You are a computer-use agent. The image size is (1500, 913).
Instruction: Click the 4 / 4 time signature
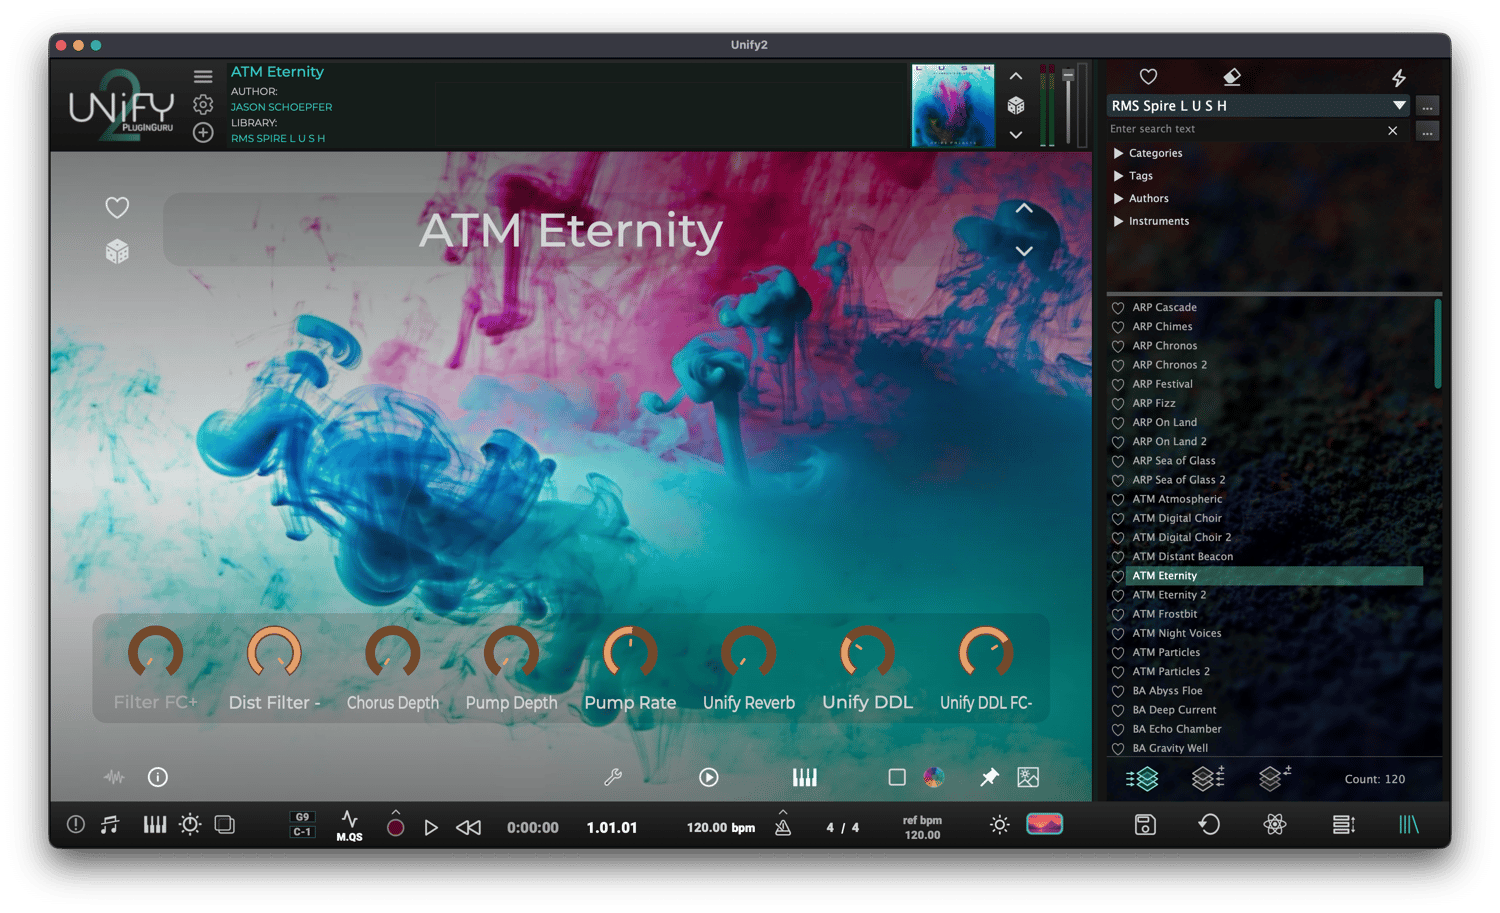pos(842,828)
